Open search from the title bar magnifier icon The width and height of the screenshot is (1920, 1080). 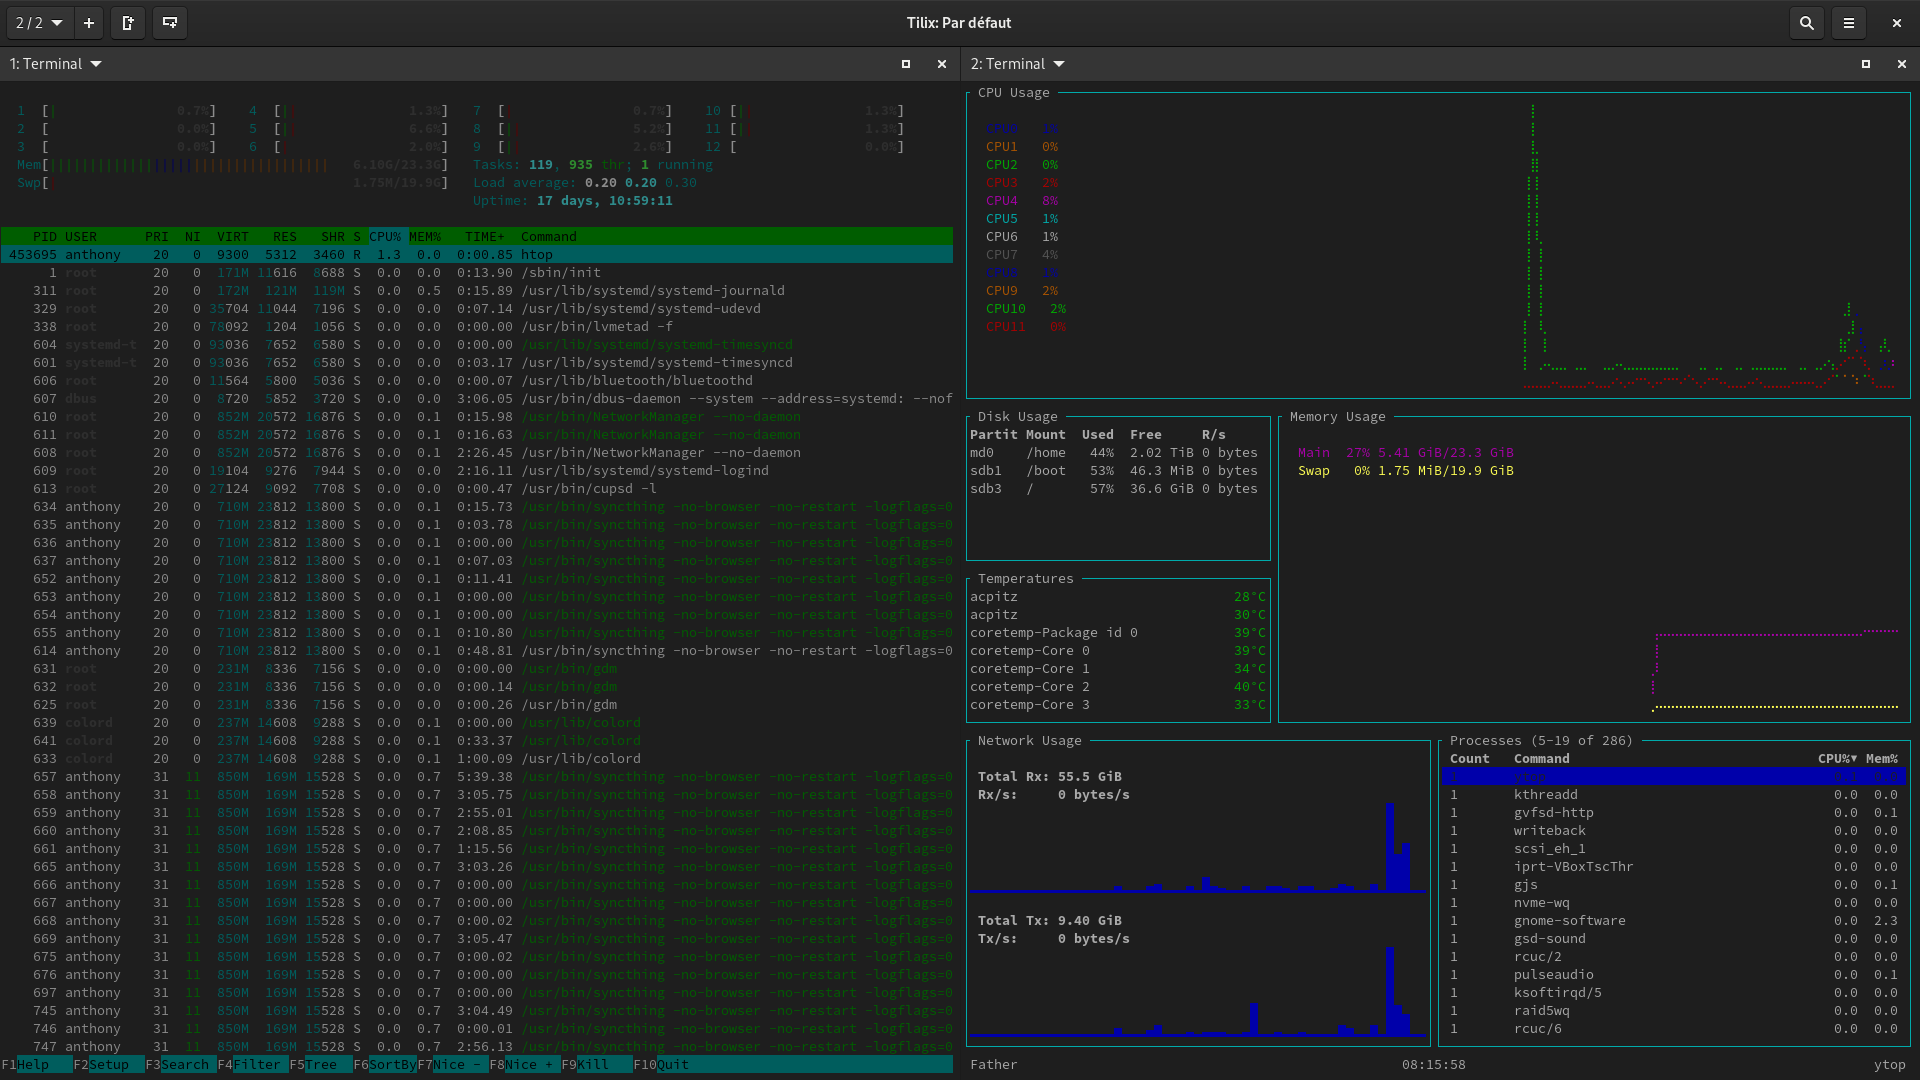1806,22
